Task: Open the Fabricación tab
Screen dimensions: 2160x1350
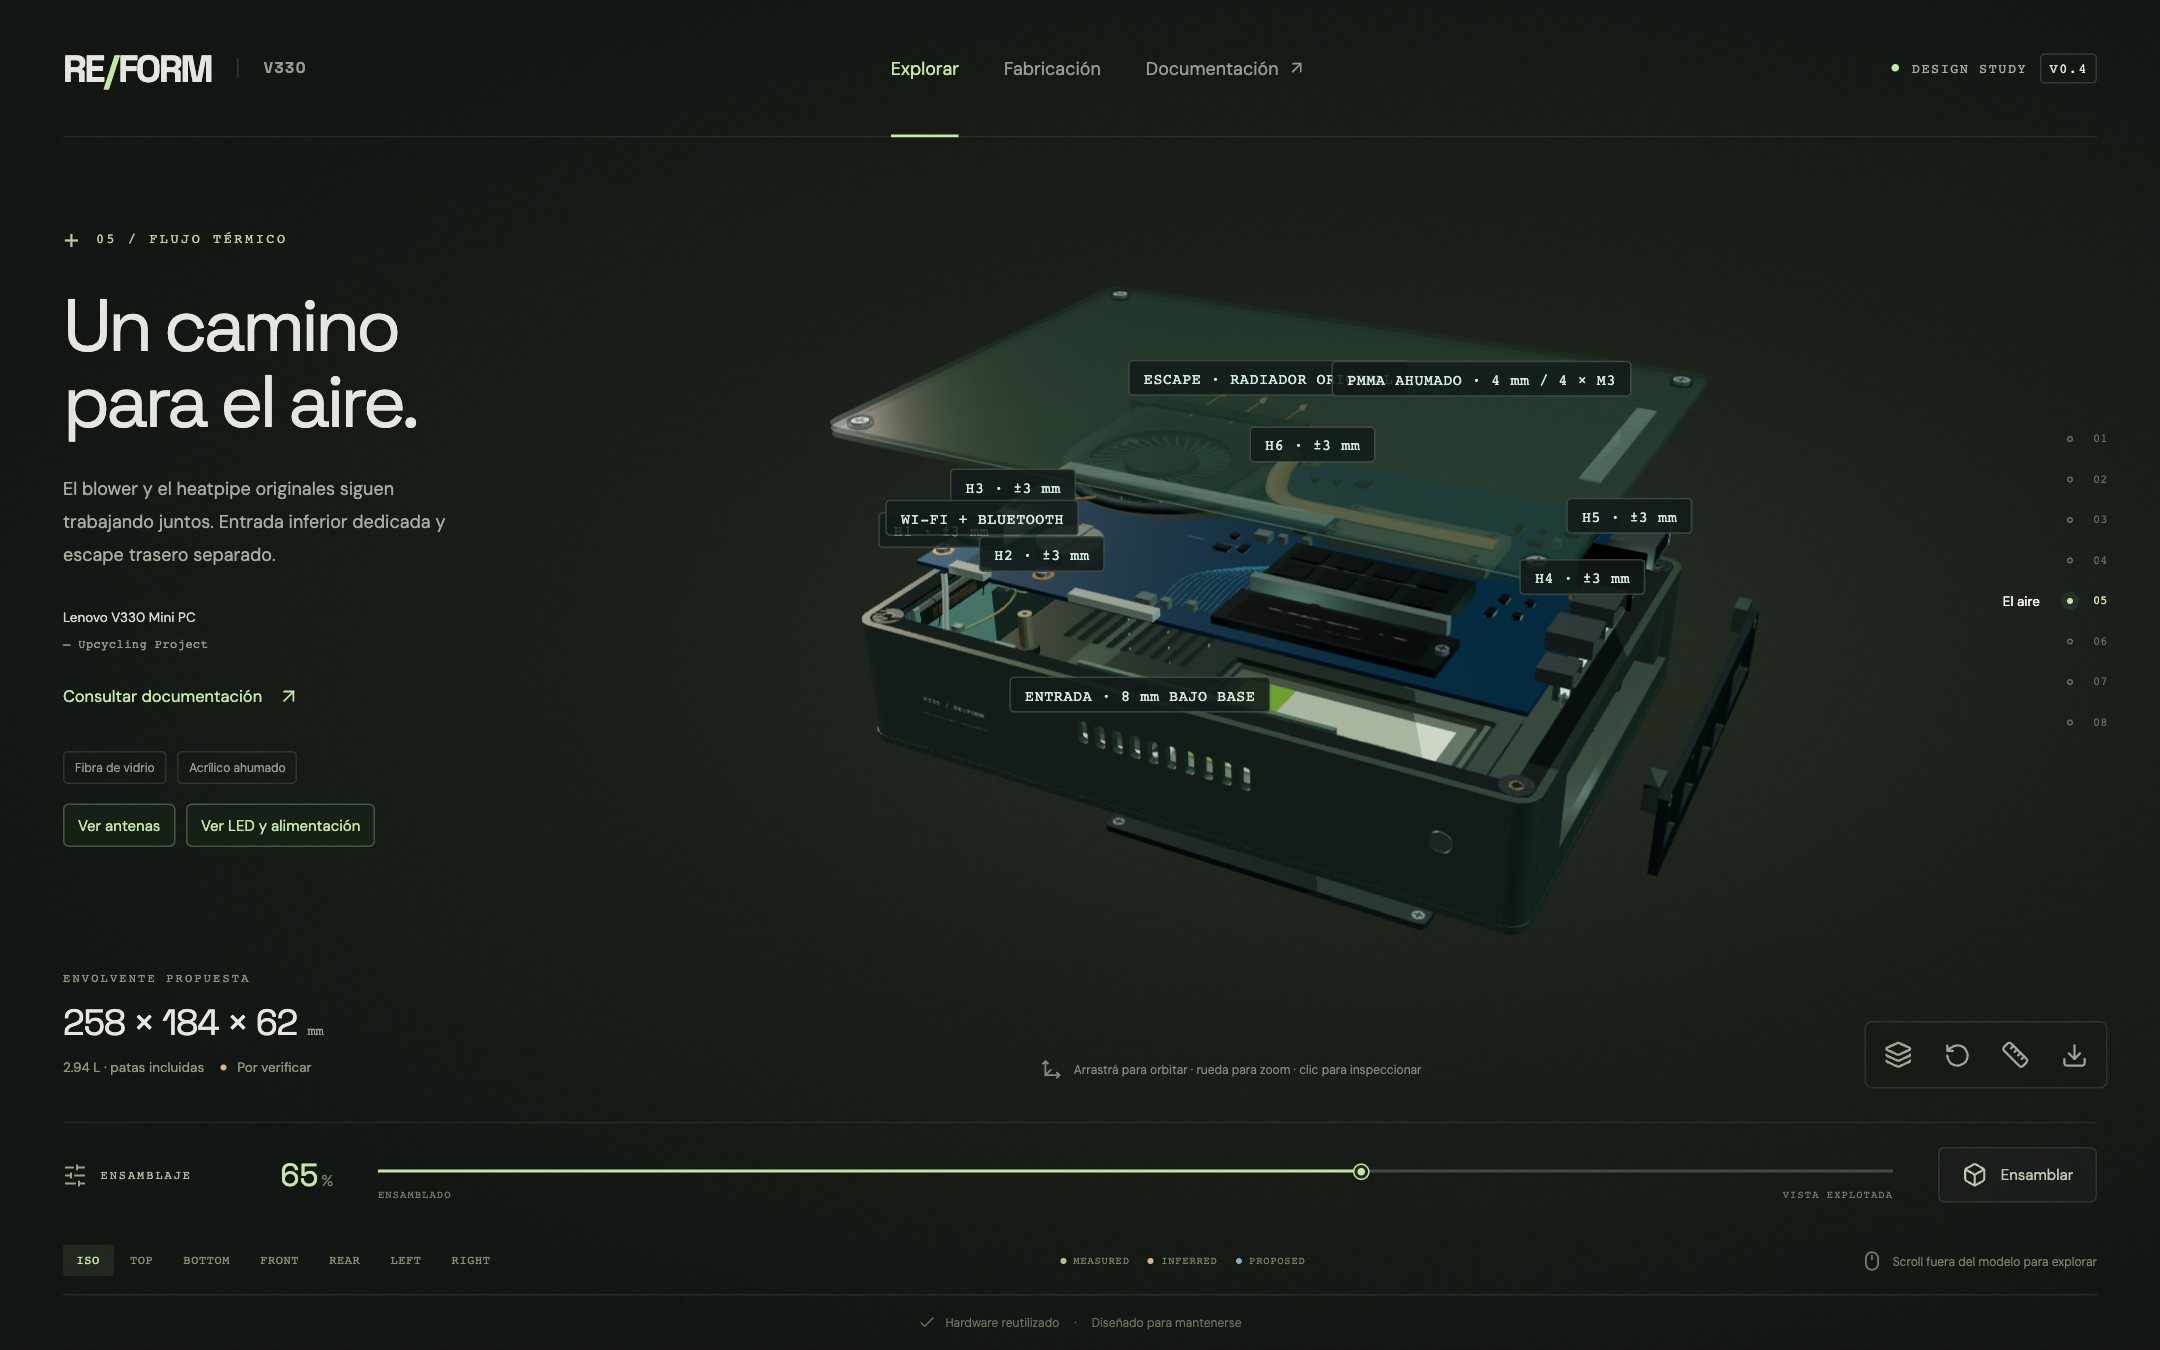Action: tap(1052, 68)
